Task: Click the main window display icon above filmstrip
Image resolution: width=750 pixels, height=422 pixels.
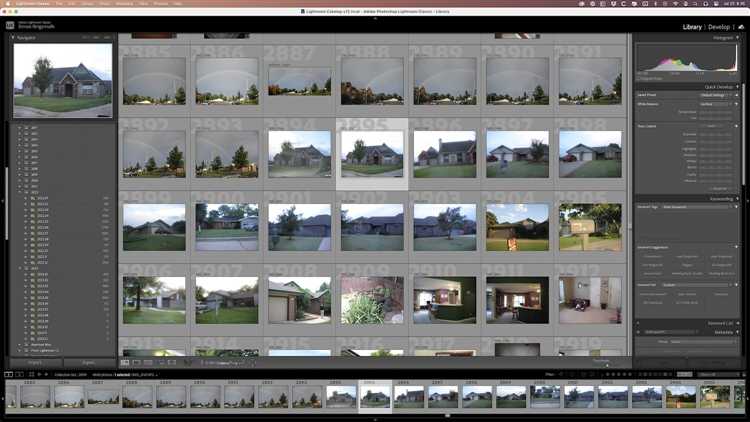Action: pyautogui.click(x=9, y=374)
